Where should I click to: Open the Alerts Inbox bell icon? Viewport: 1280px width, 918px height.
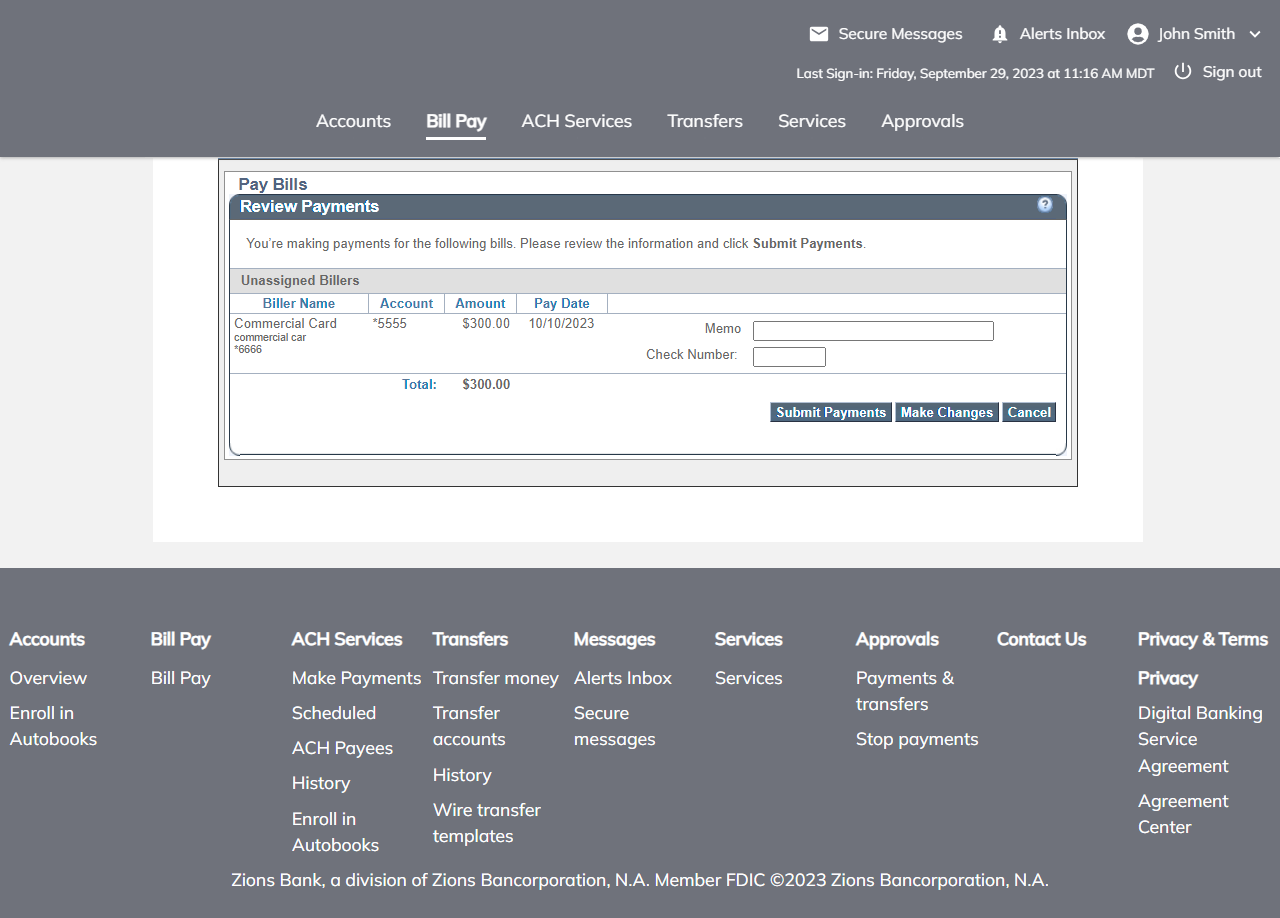point(999,34)
